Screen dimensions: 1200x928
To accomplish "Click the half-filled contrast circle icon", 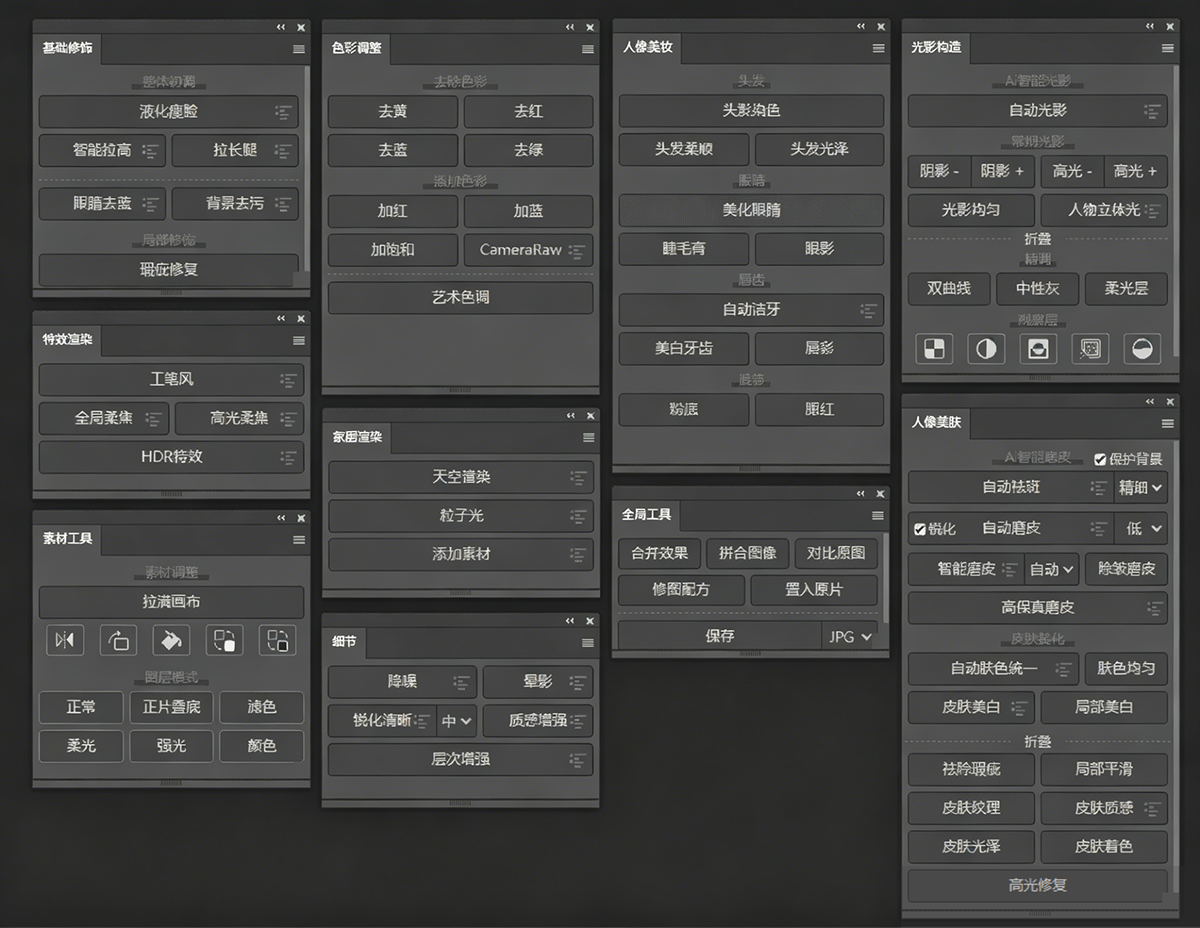I will 986,348.
